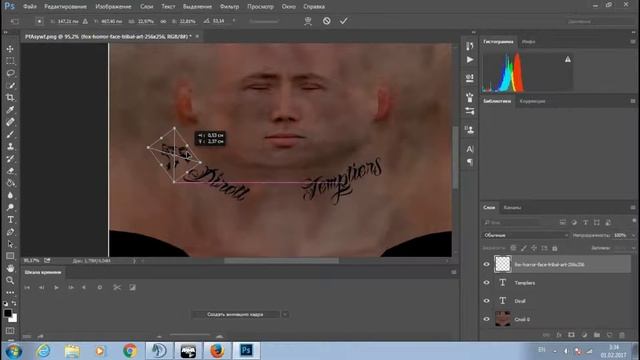Select the Healing Brush tool
640x360 pixels.
10,122
